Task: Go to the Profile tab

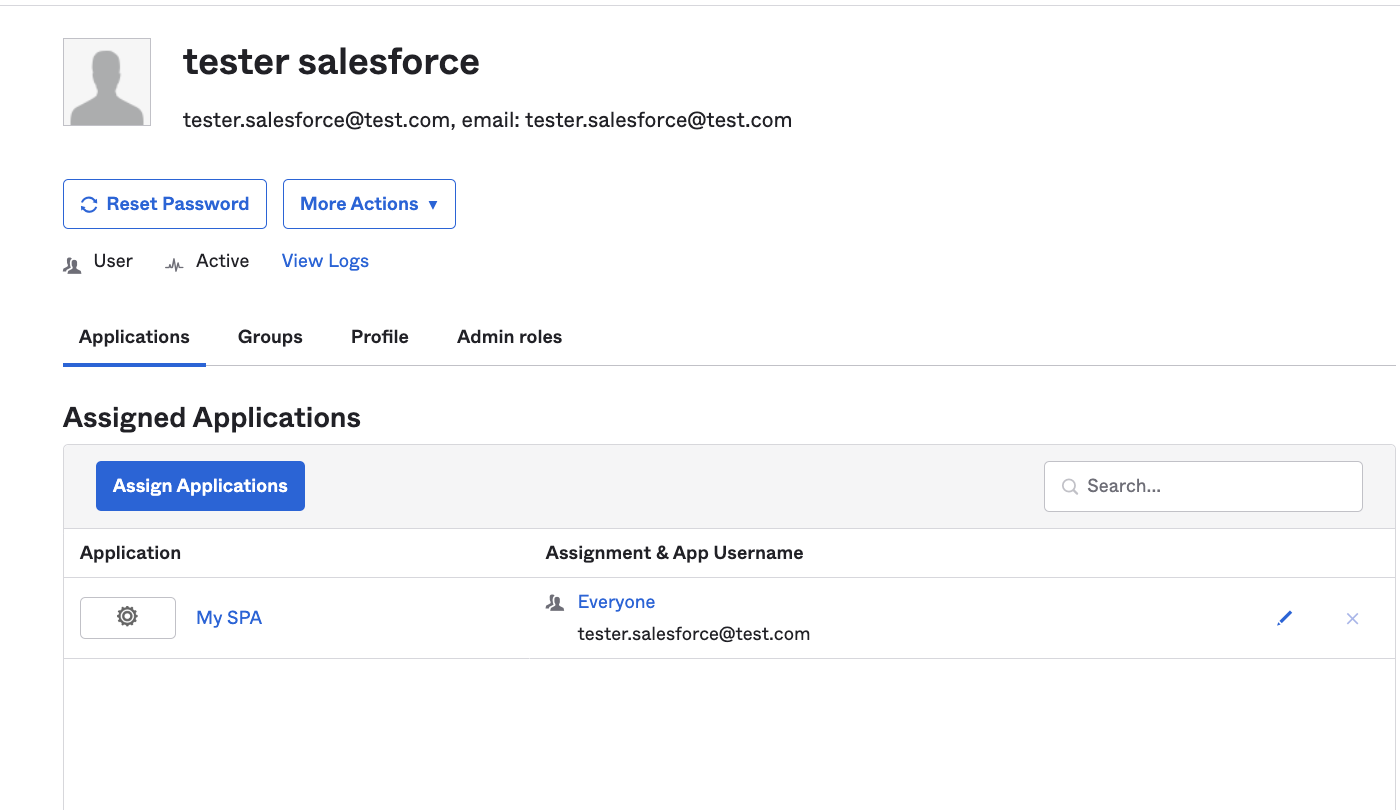Action: pyautogui.click(x=379, y=337)
